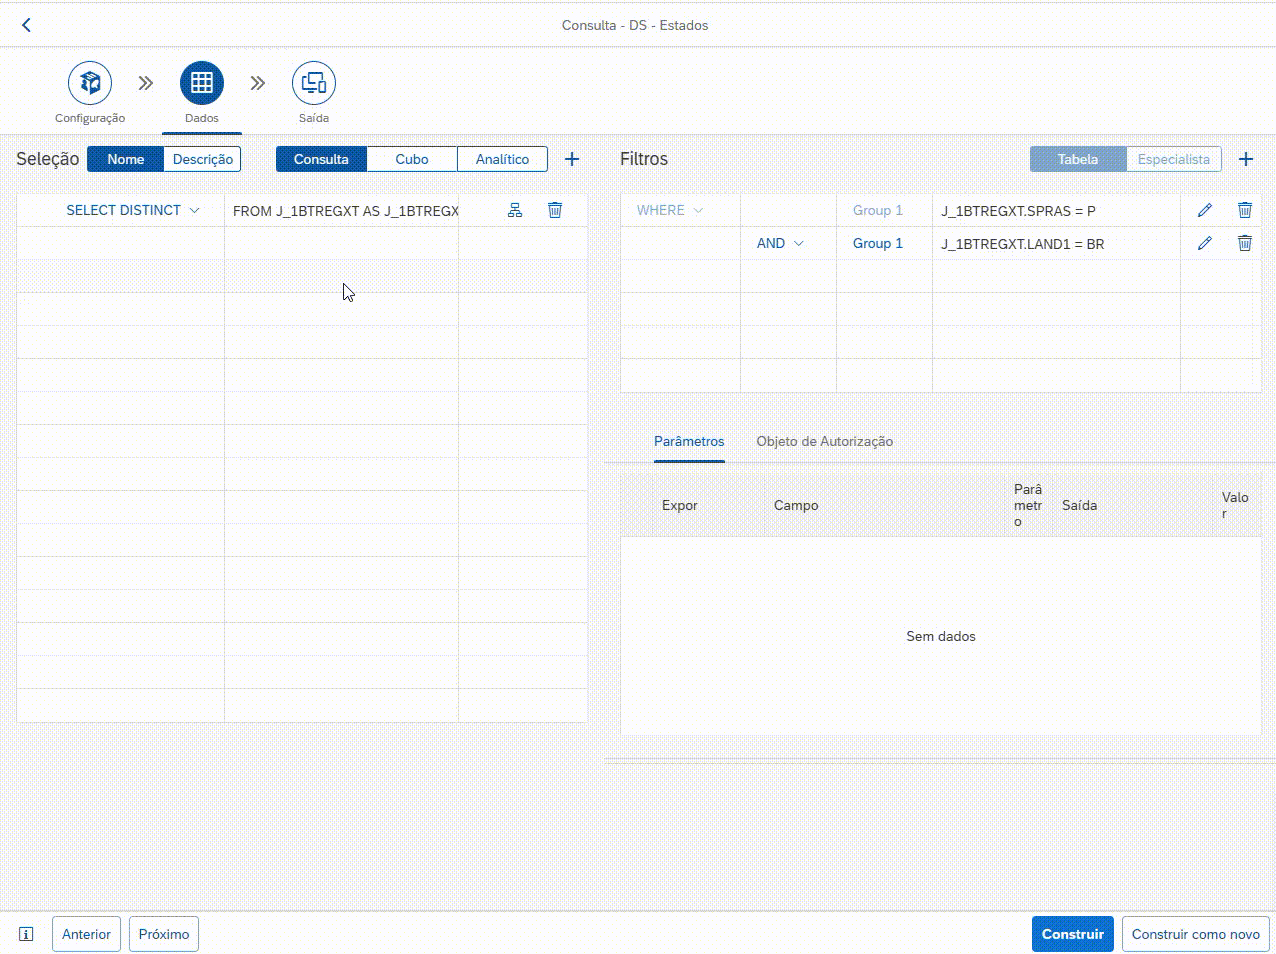Switch selection mode to Analítico
This screenshot has width=1276, height=954.
coord(502,159)
